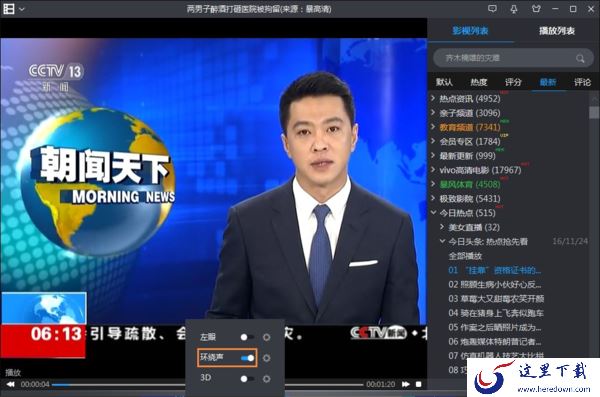
Task: Click the next (fast-forward) button
Action: 406,384
